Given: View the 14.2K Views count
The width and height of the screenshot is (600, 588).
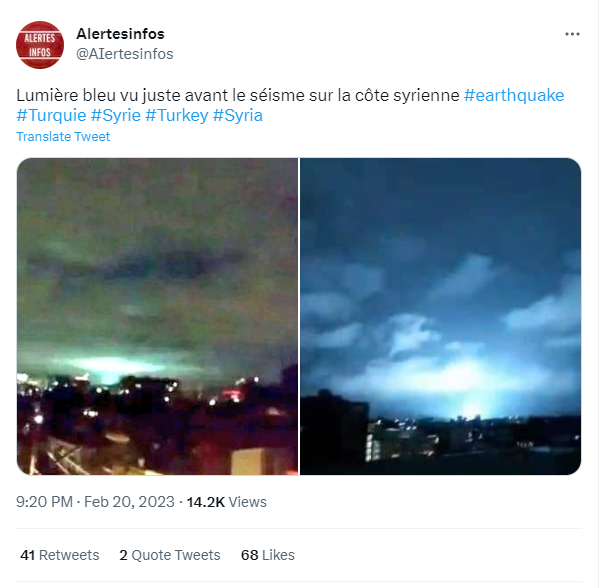Looking at the screenshot, I should point(226,502).
